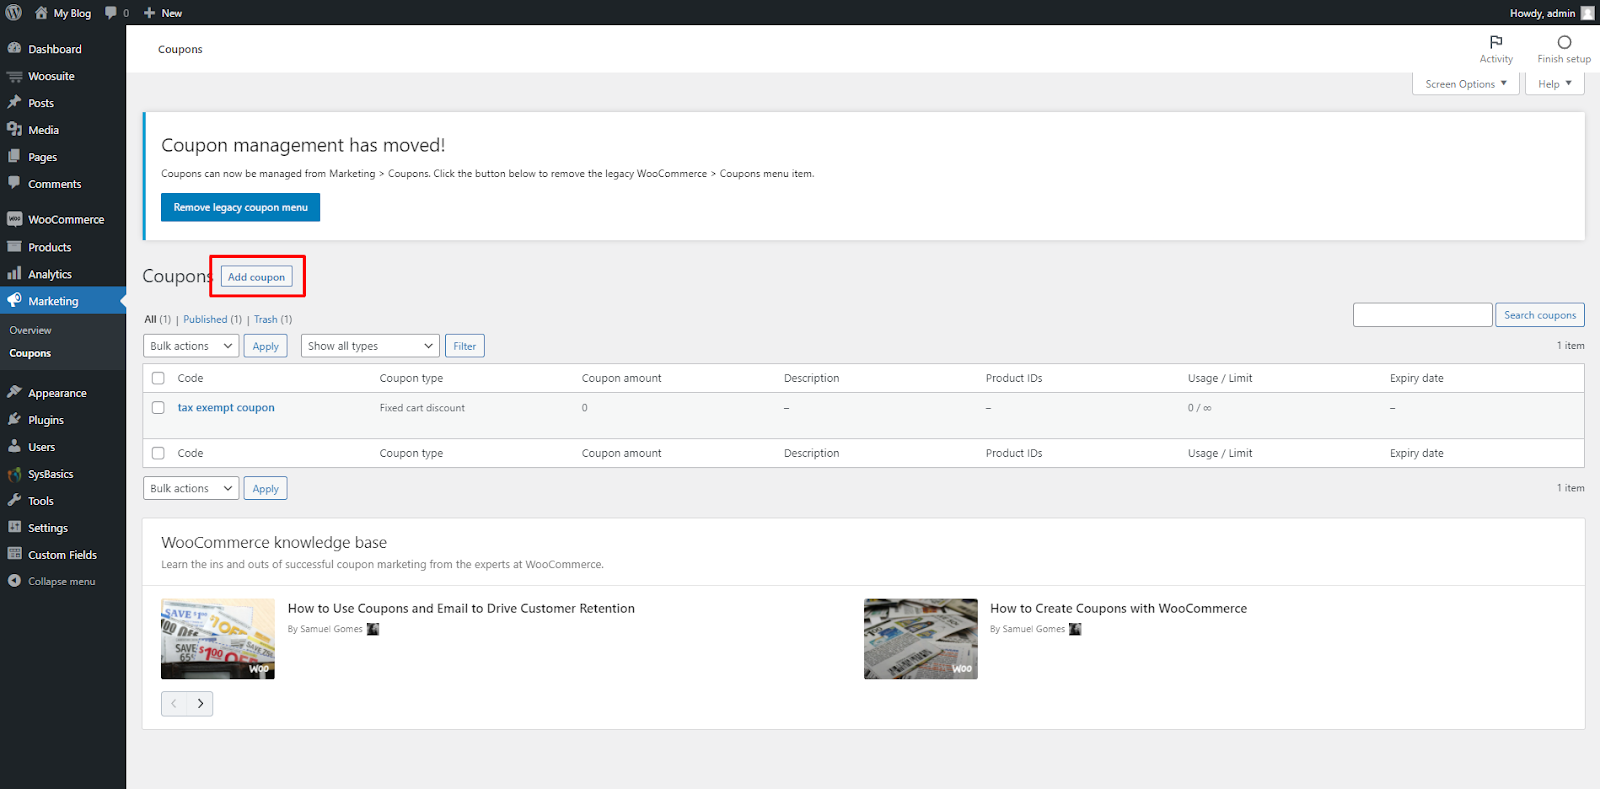Click the Dashboard gauge icon in sidebar

(x=14, y=48)
